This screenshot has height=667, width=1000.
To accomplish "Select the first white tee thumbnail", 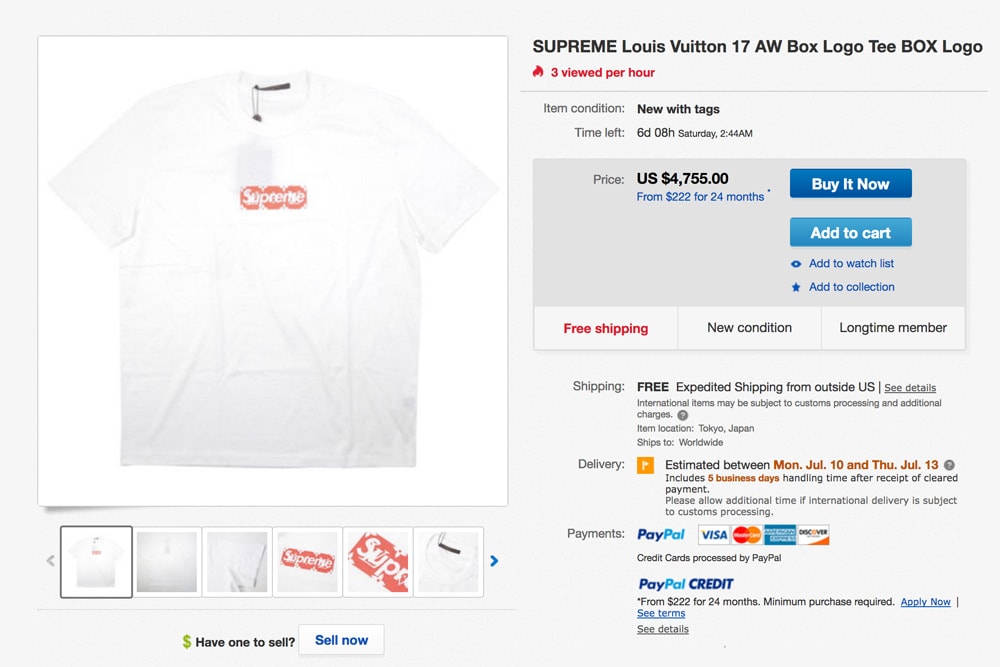I will pyautogui.click(x=96, y=561).
